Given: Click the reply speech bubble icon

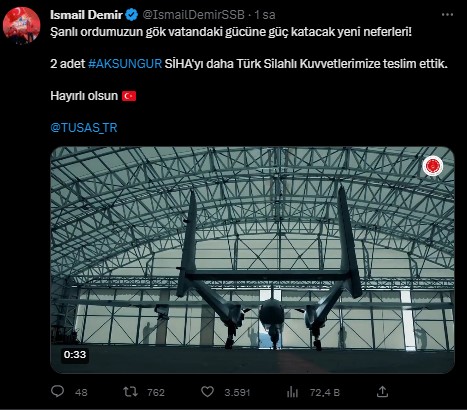Looking at the screenshot, I should point(57,391).
